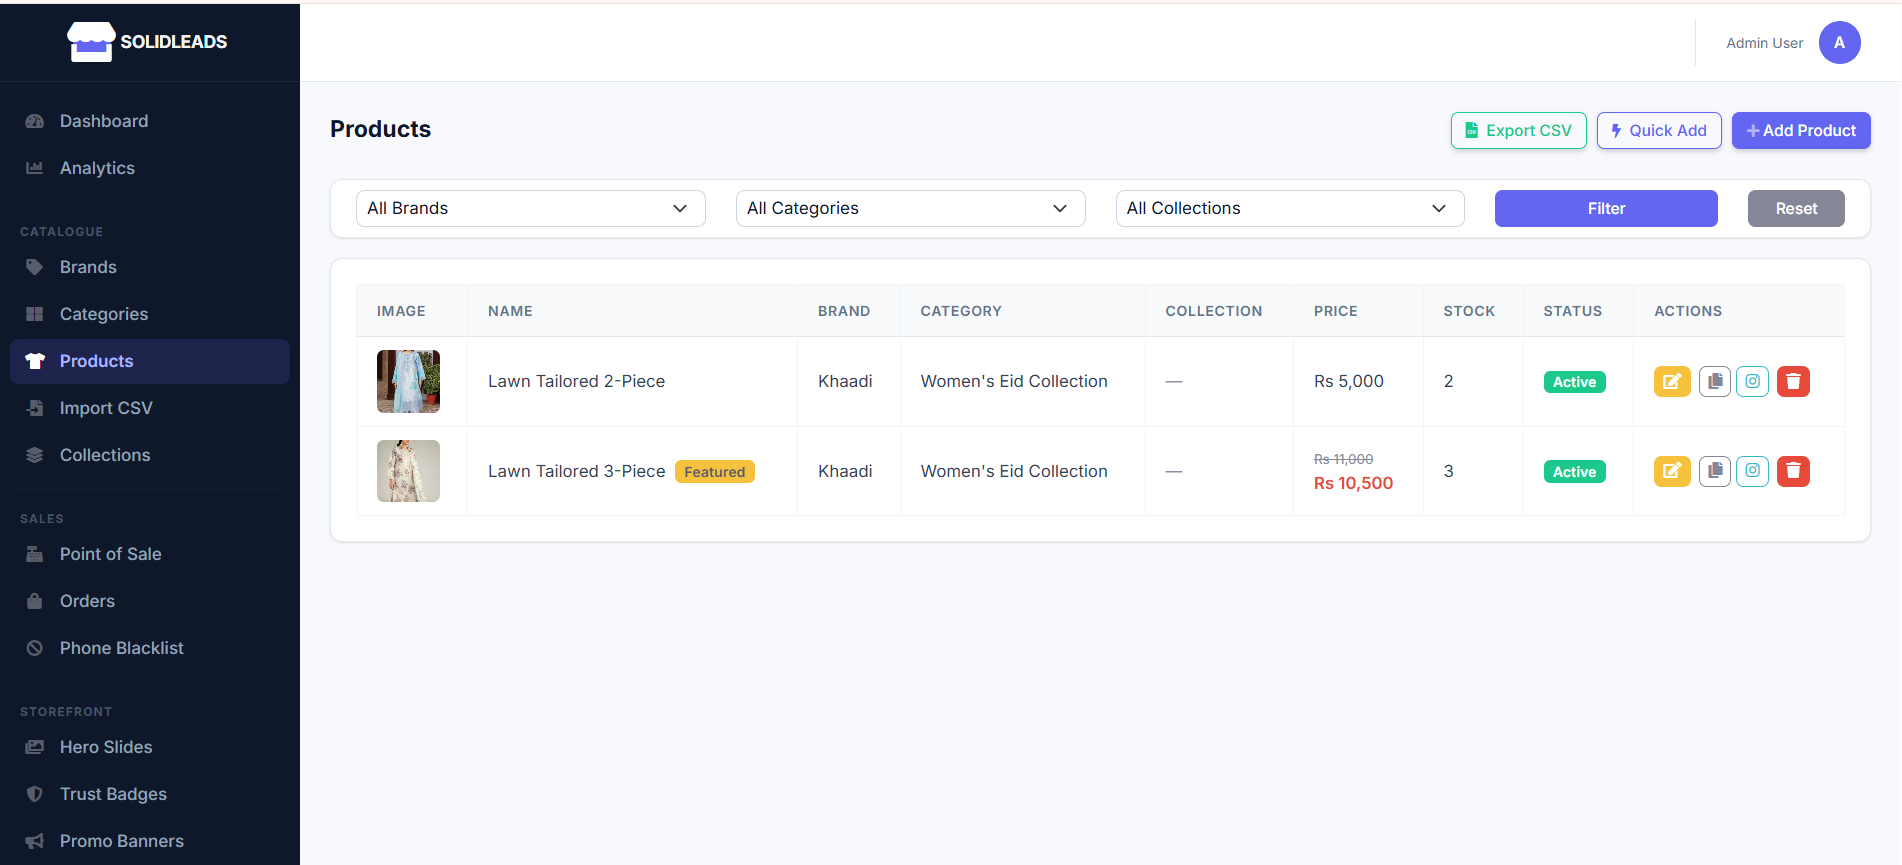Viewport: 1902px width, 865px height.
Task: Delete the Lawn Tailored 2-Piece product
Action: pyautogui.click(x=1793, y=381)
